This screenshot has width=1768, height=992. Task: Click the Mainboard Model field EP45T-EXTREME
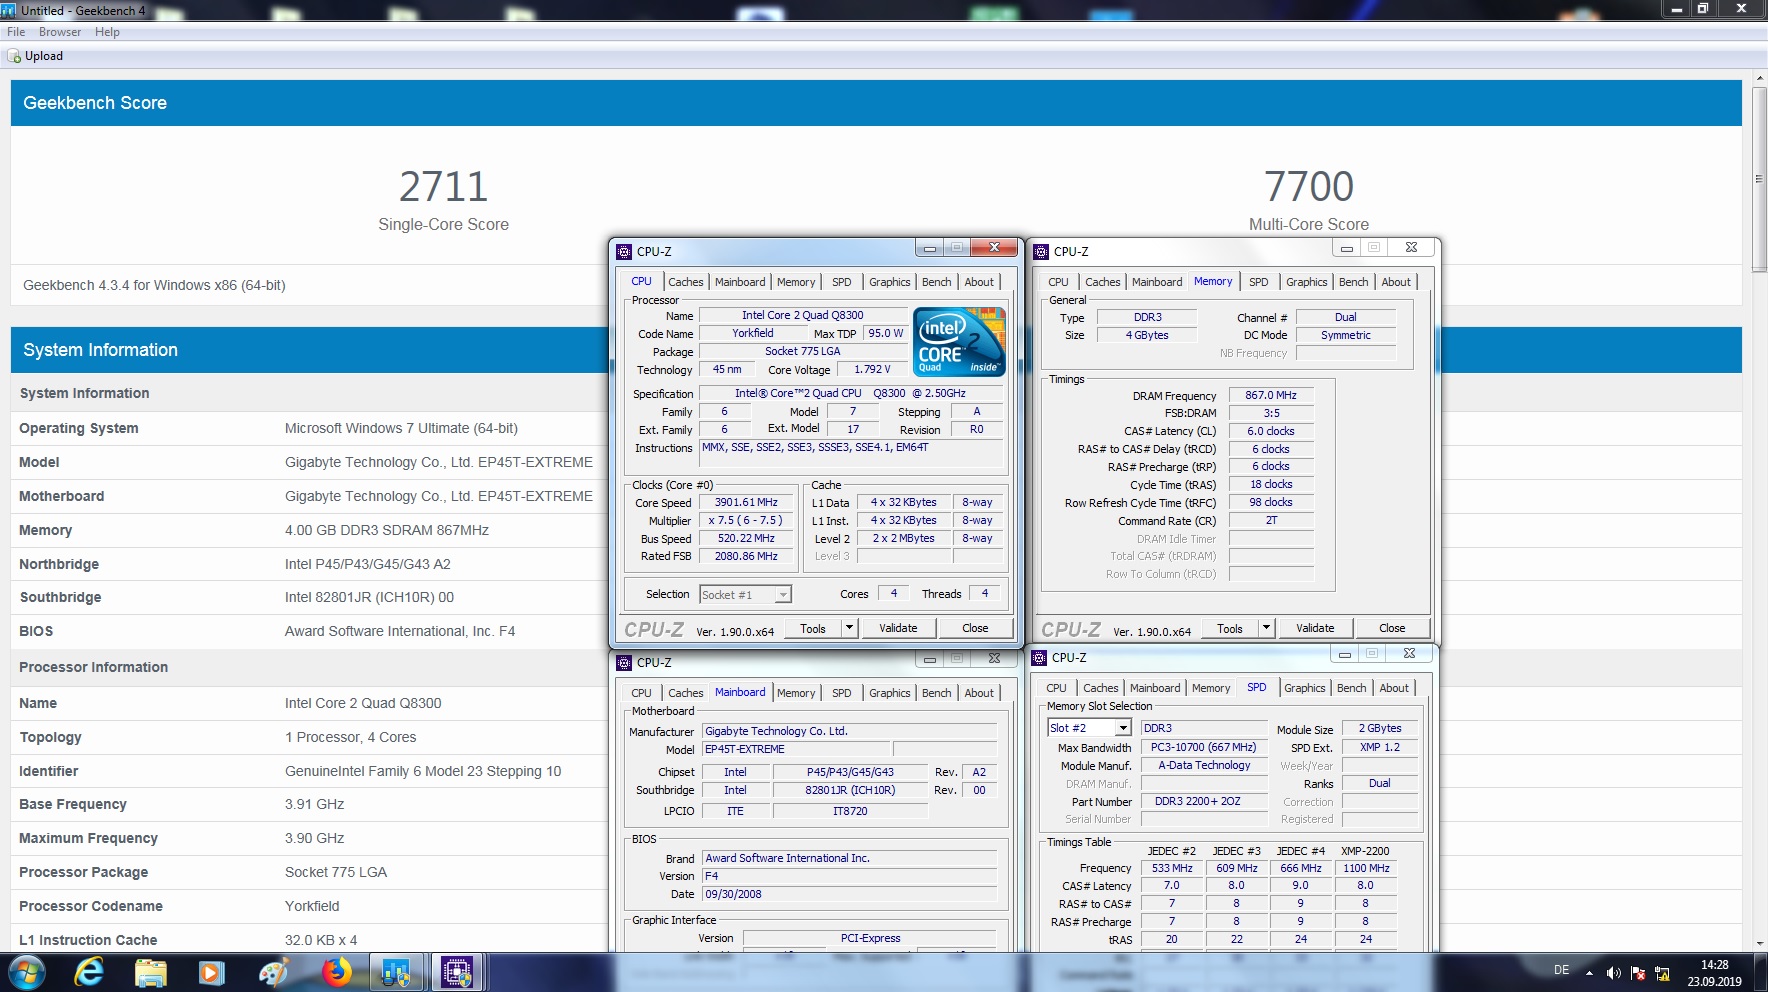(x=796, y=749)
